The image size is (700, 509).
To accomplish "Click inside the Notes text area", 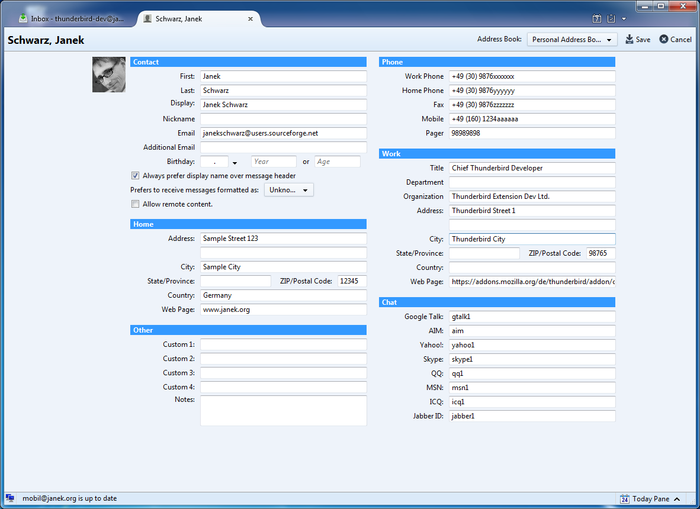I will pos(283,410).
